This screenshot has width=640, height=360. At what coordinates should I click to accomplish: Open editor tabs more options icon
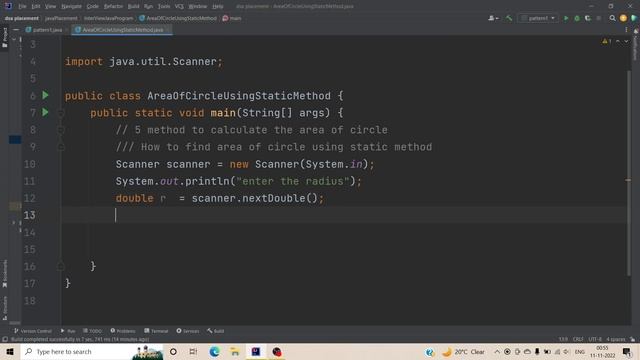626,30
